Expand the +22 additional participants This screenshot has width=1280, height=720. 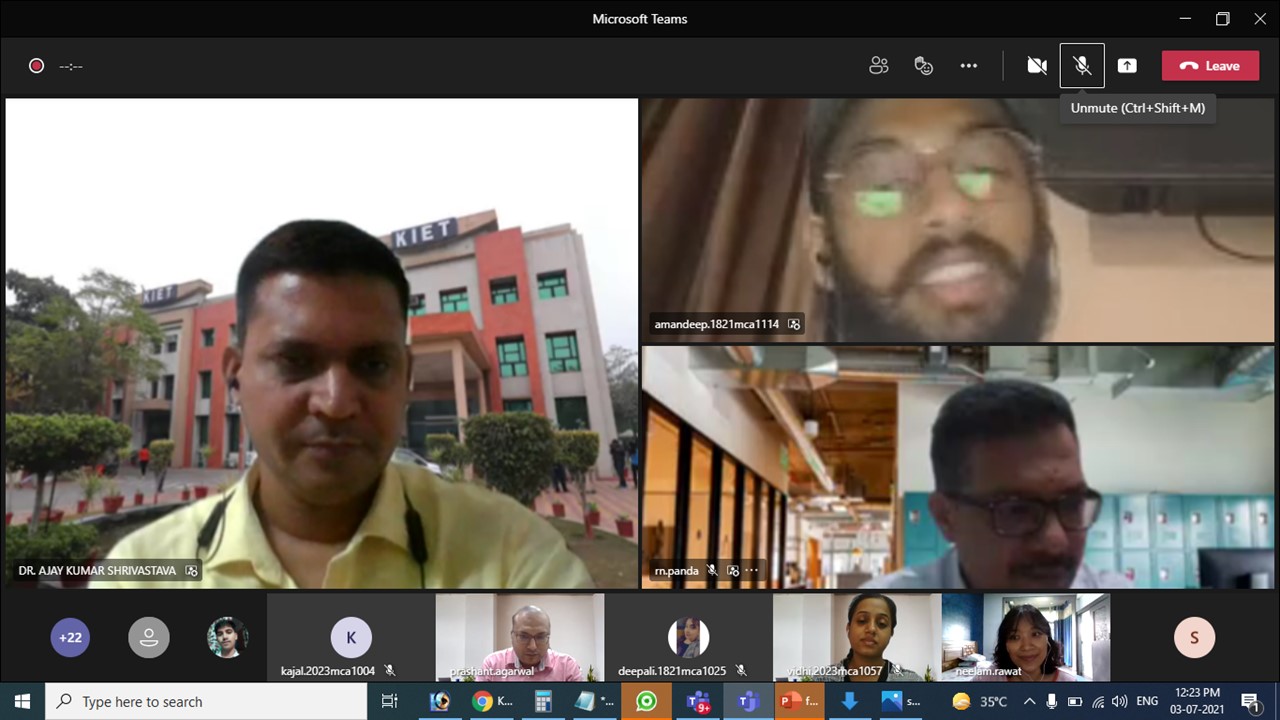70,637
